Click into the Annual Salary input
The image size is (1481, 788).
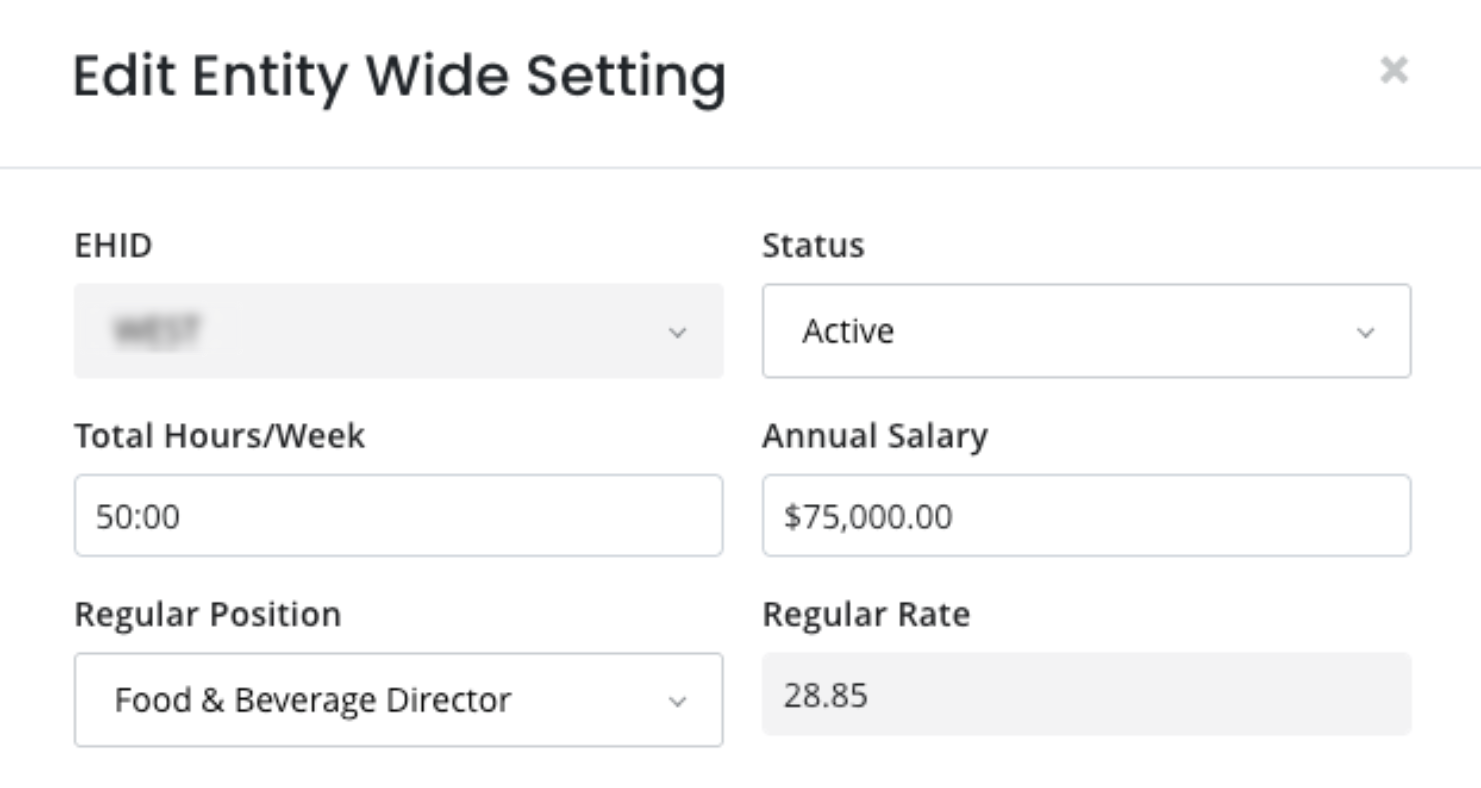coord(1085,516)
